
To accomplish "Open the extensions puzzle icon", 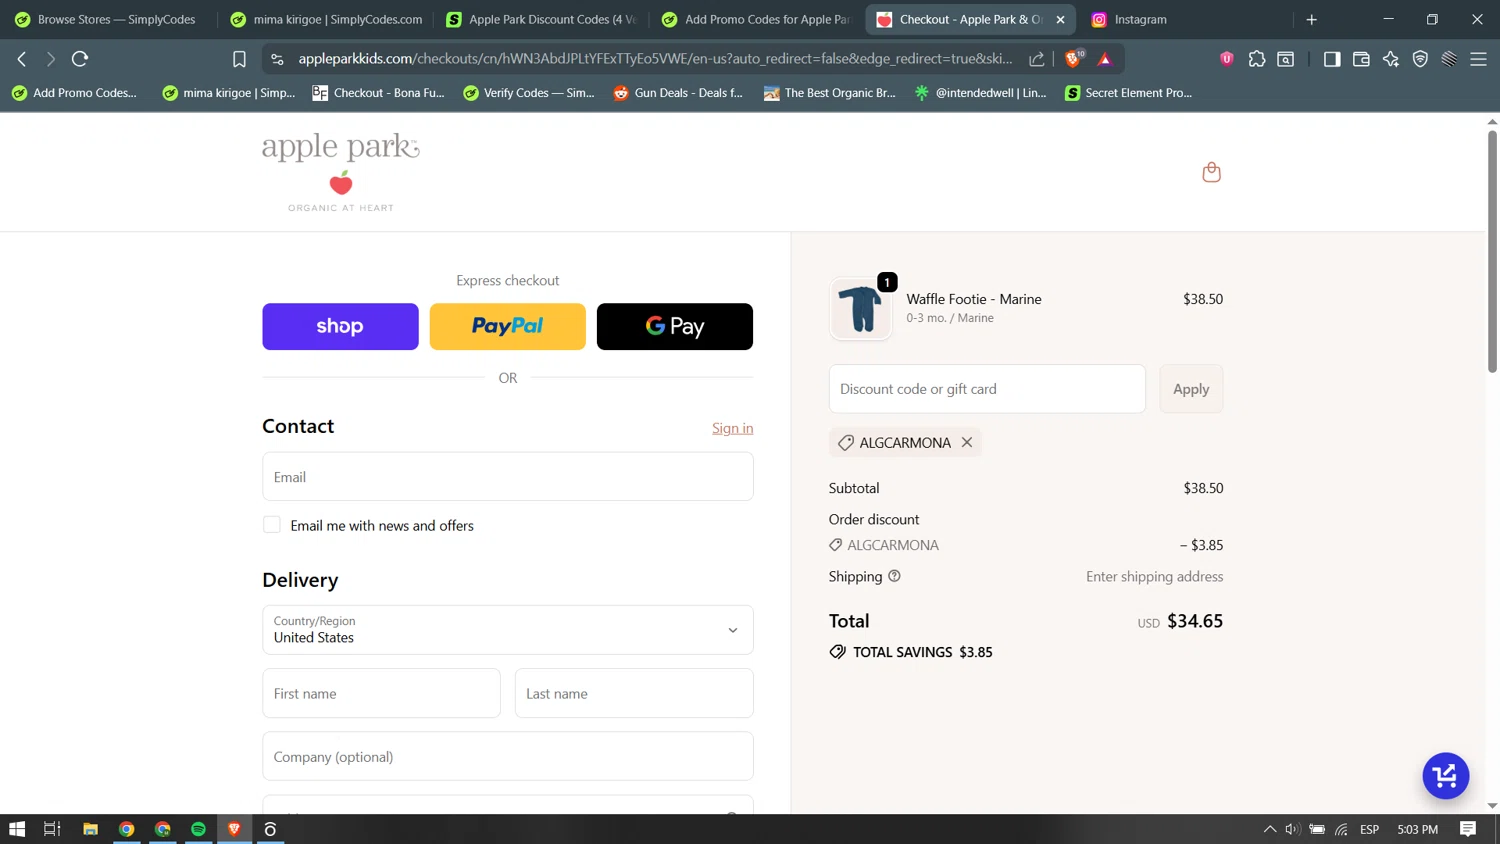I will [1257, 59].
